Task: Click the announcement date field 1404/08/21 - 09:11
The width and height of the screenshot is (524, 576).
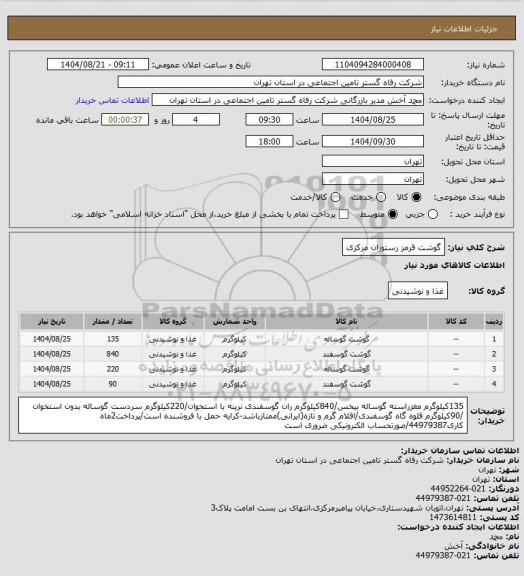Action: pos(98,64)
